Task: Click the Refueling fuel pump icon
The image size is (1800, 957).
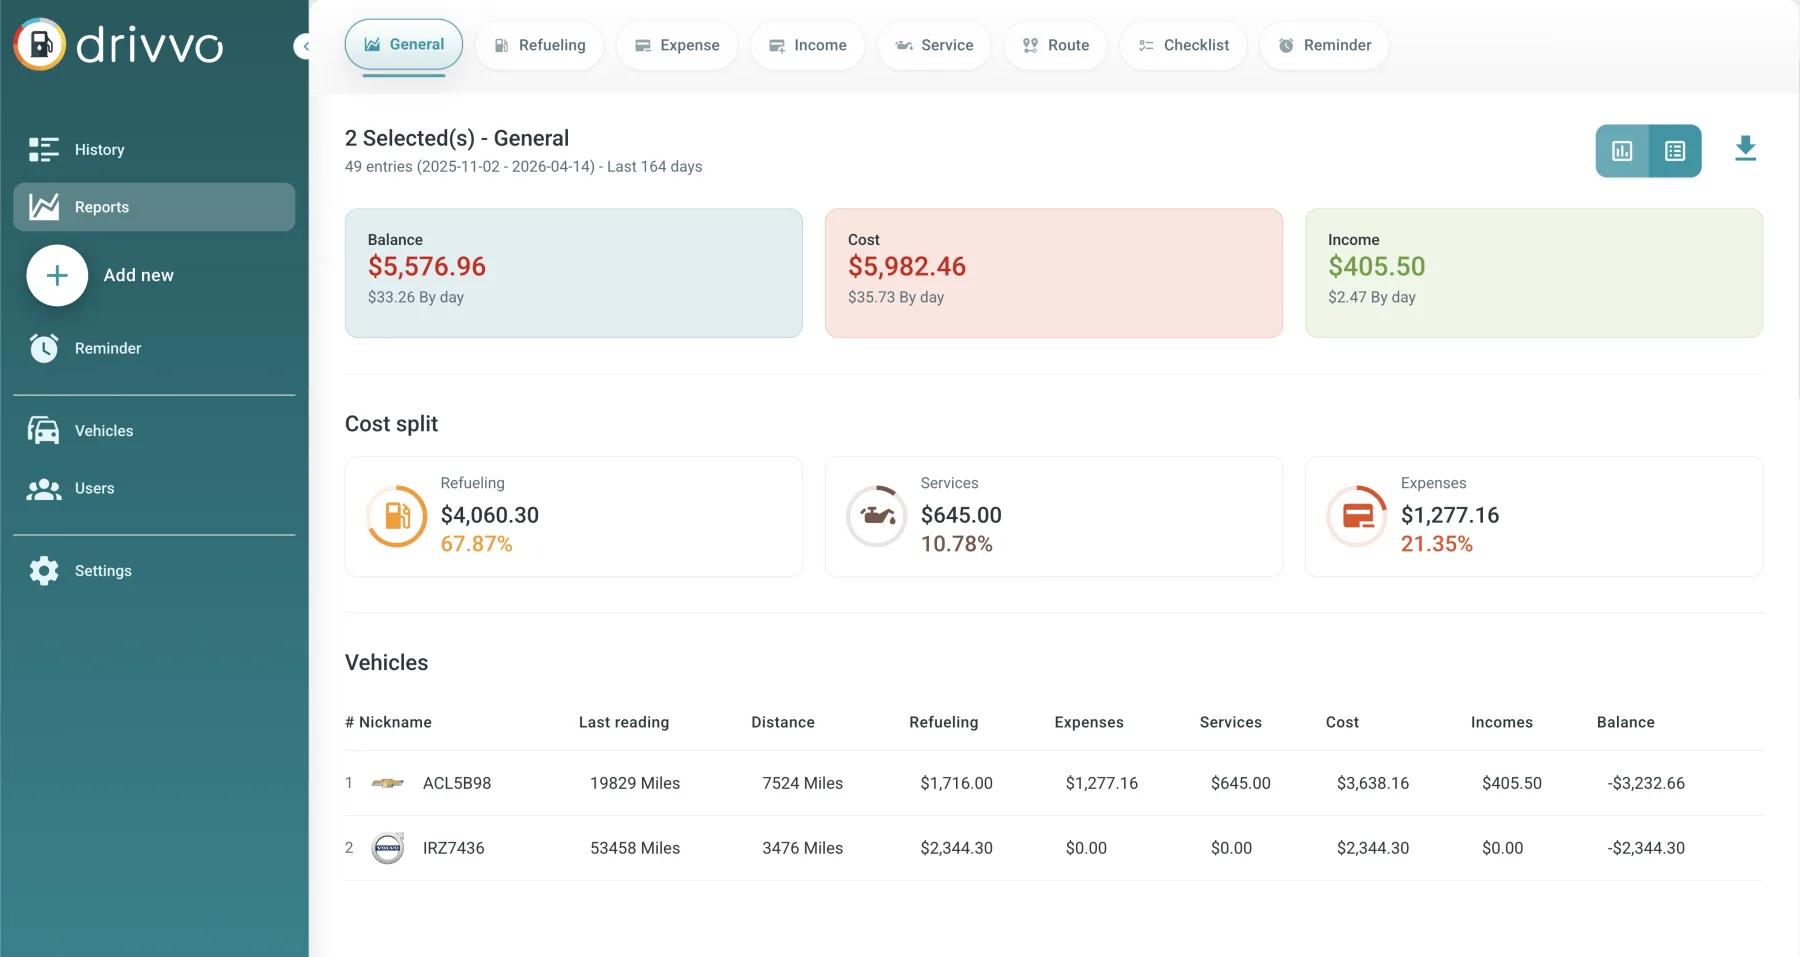Action: [x=397, y=516]
